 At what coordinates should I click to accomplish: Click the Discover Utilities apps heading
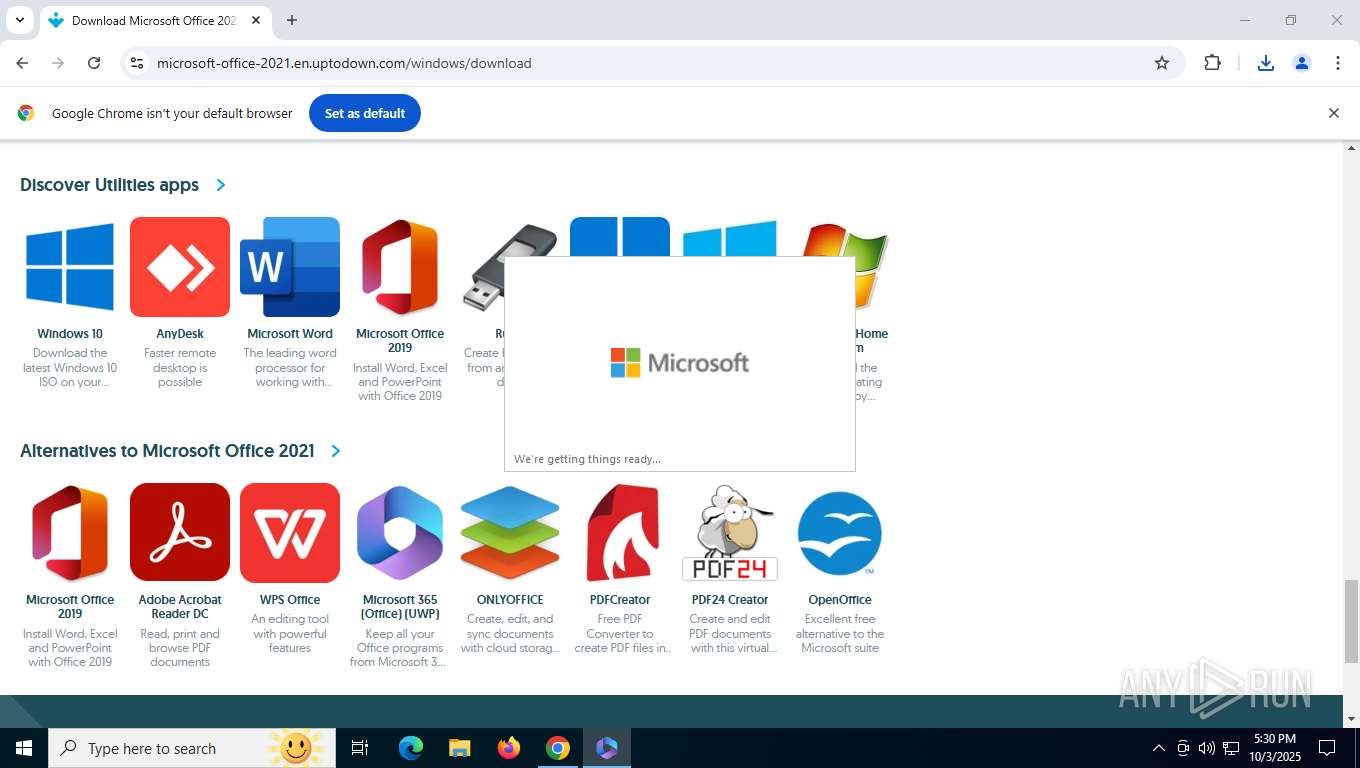click(109, 185)
